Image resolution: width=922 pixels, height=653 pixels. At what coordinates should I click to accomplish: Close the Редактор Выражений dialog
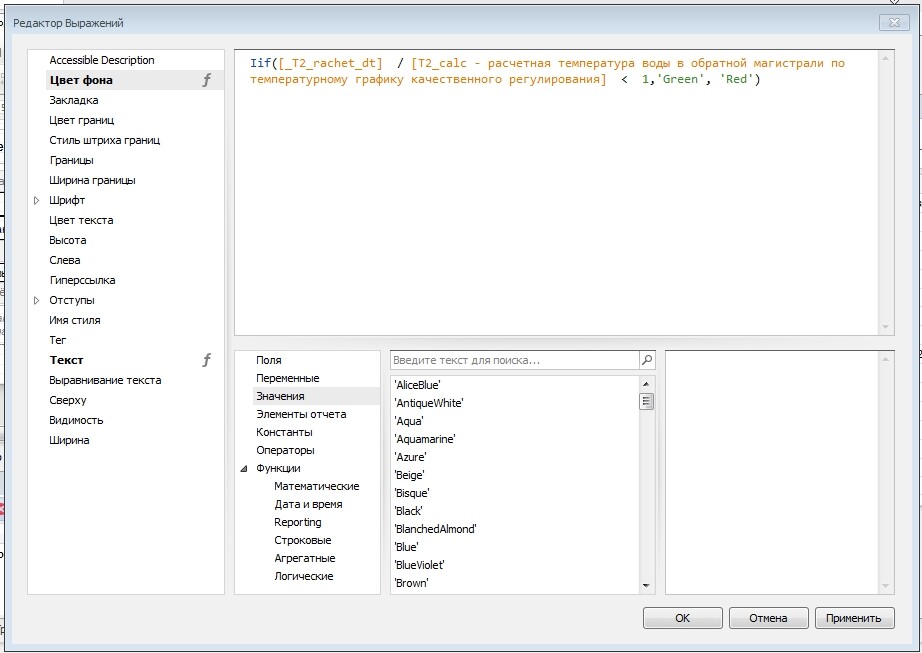(x=892, y=22)
